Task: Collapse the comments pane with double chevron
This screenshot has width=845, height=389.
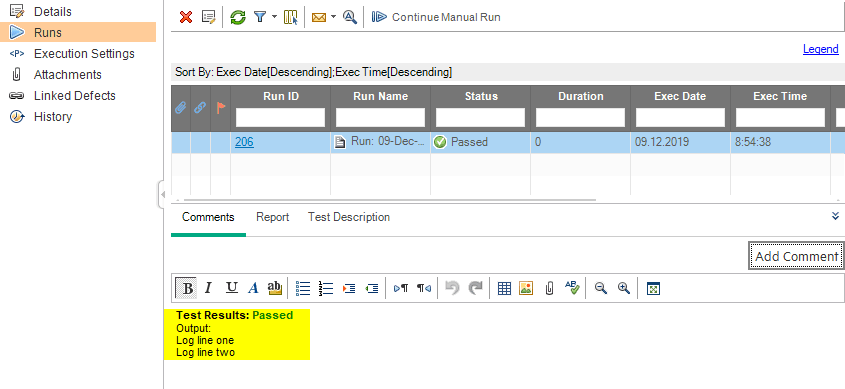Action: coord(835,216)
